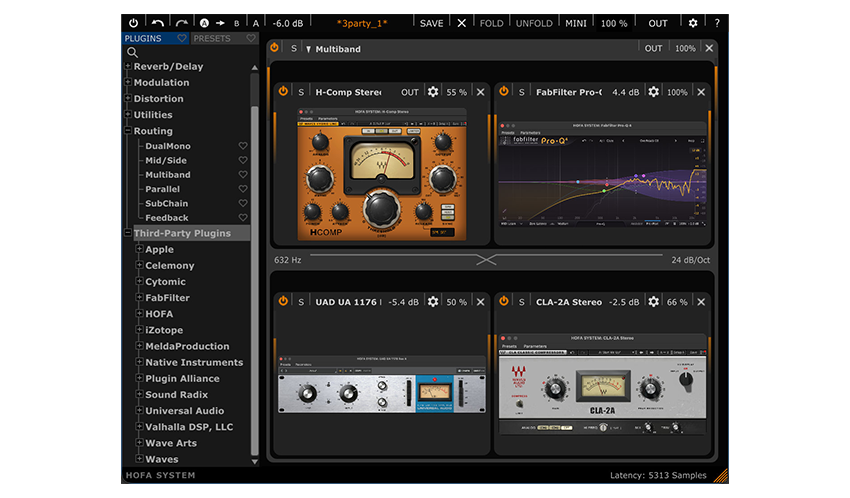Image resolution: width=850 pixels, height=498 pixels.
Task: Select the Parallel routing item
Action: click(162, 189)
